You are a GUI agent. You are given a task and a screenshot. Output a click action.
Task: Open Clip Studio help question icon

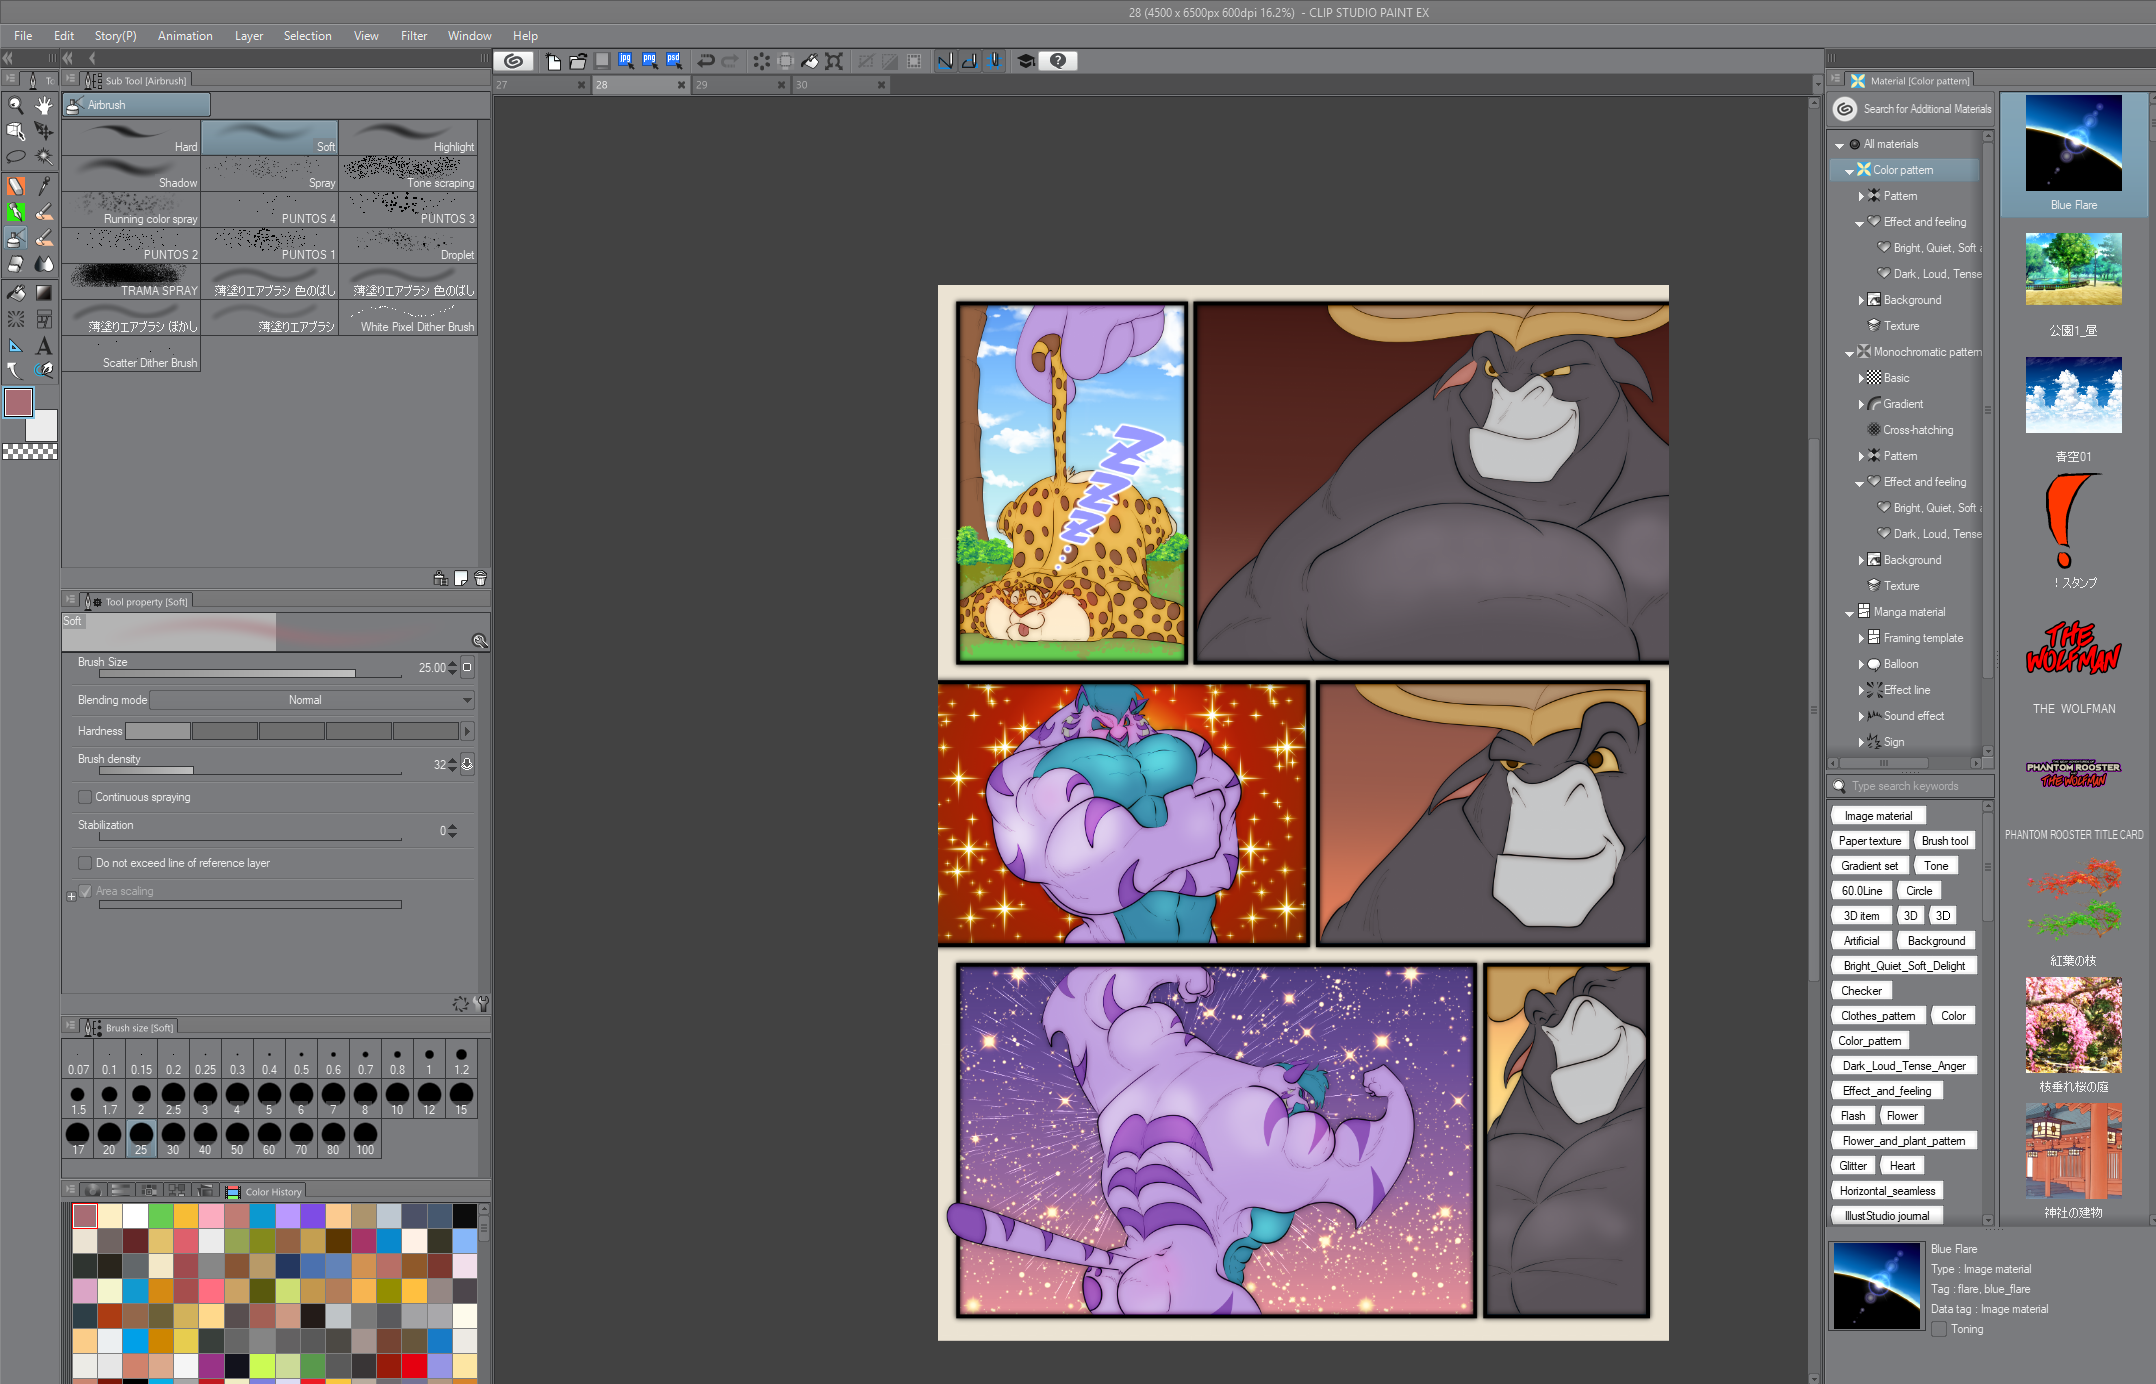coord(1058,61)
